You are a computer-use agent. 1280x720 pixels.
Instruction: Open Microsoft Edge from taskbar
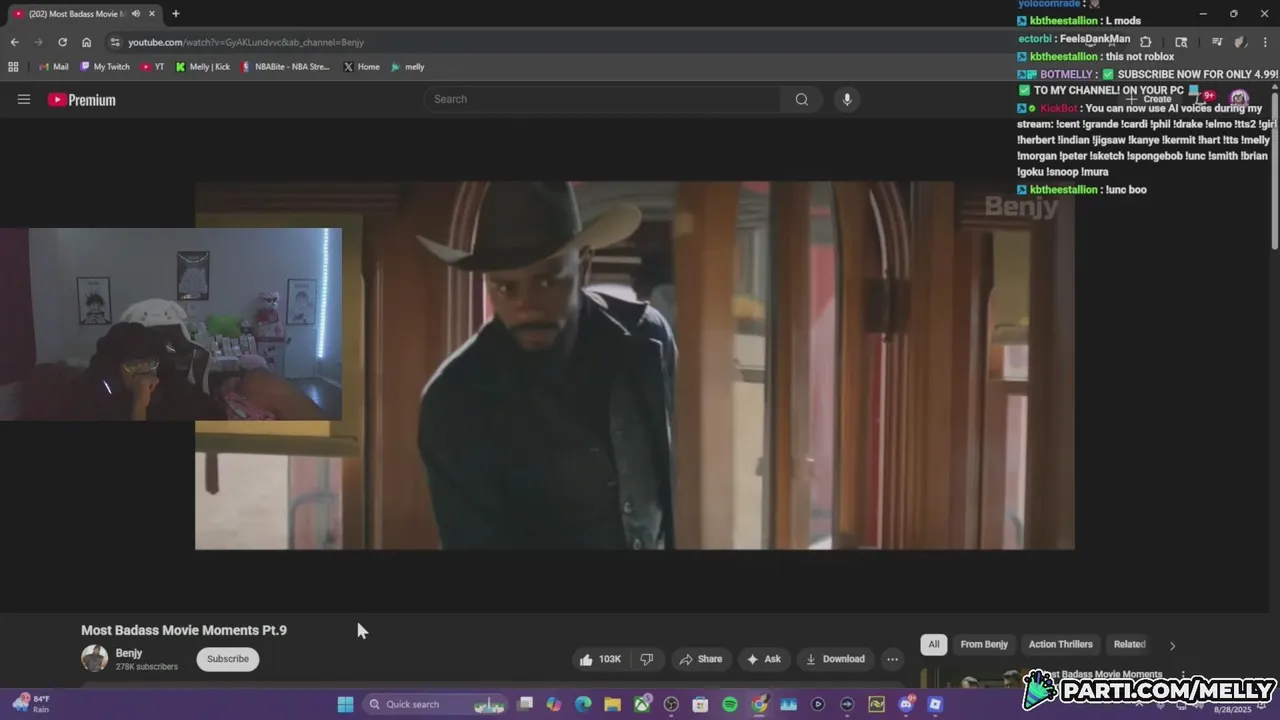click(583, 704)
